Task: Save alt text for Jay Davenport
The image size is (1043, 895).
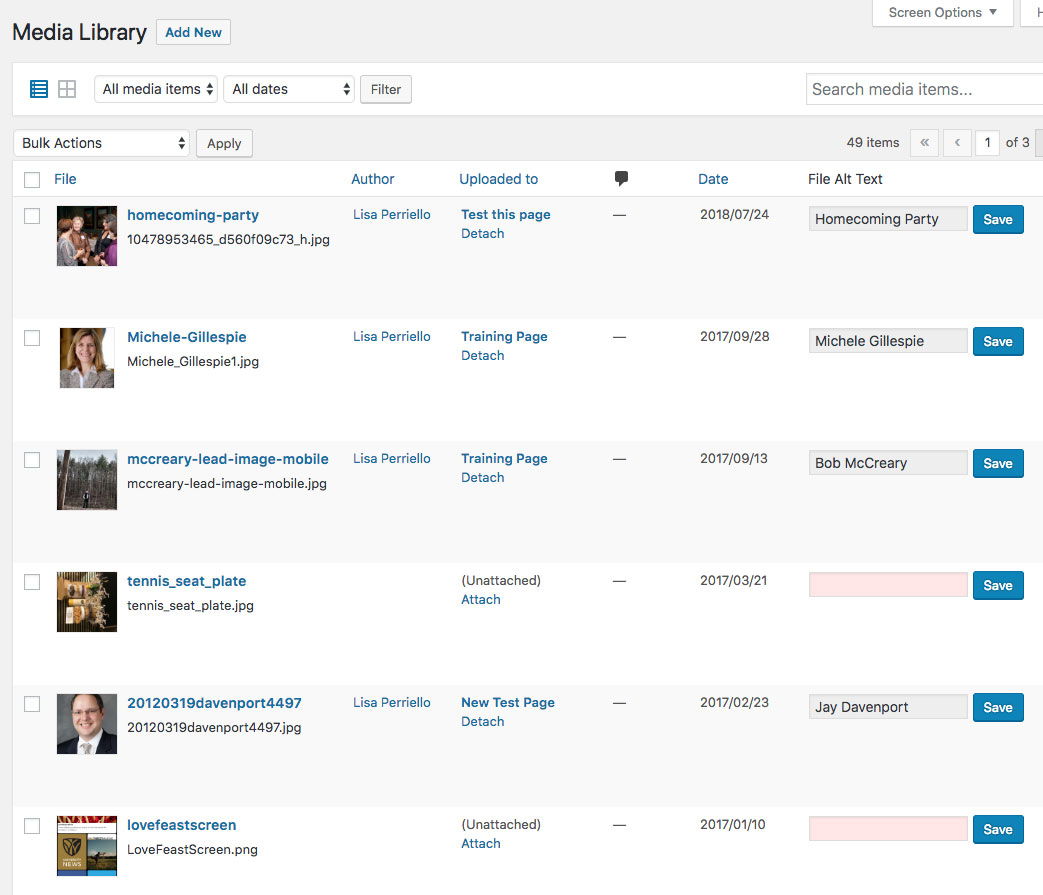Action: coord(998,707)
